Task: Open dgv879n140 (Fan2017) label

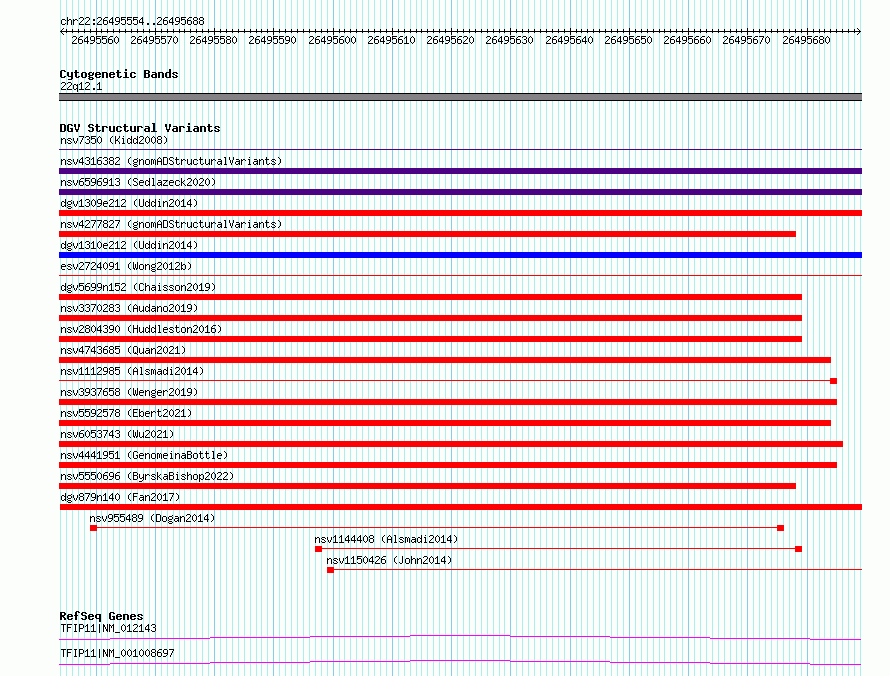Action: point(120,497)
